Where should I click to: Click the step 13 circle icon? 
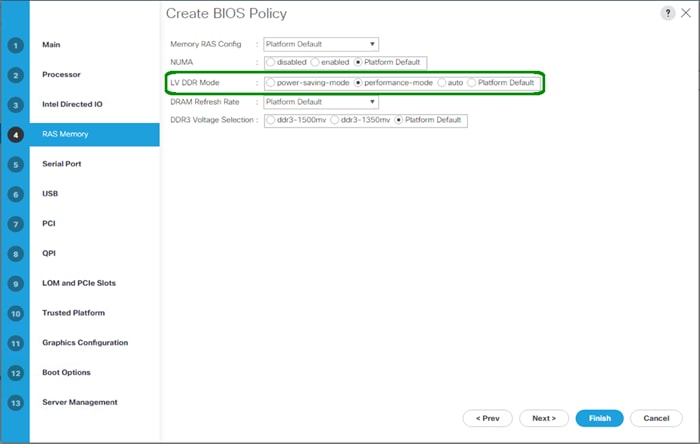(16, 403)
